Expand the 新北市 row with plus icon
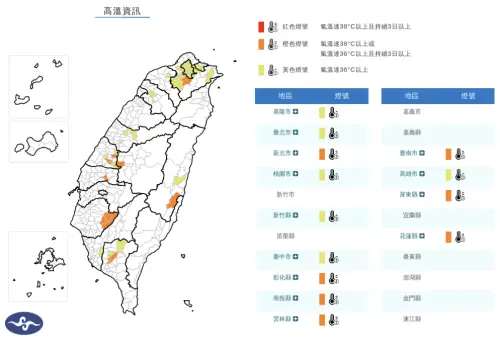The width and height of the screenshot is (500, 361). click(x=295, y=153)
